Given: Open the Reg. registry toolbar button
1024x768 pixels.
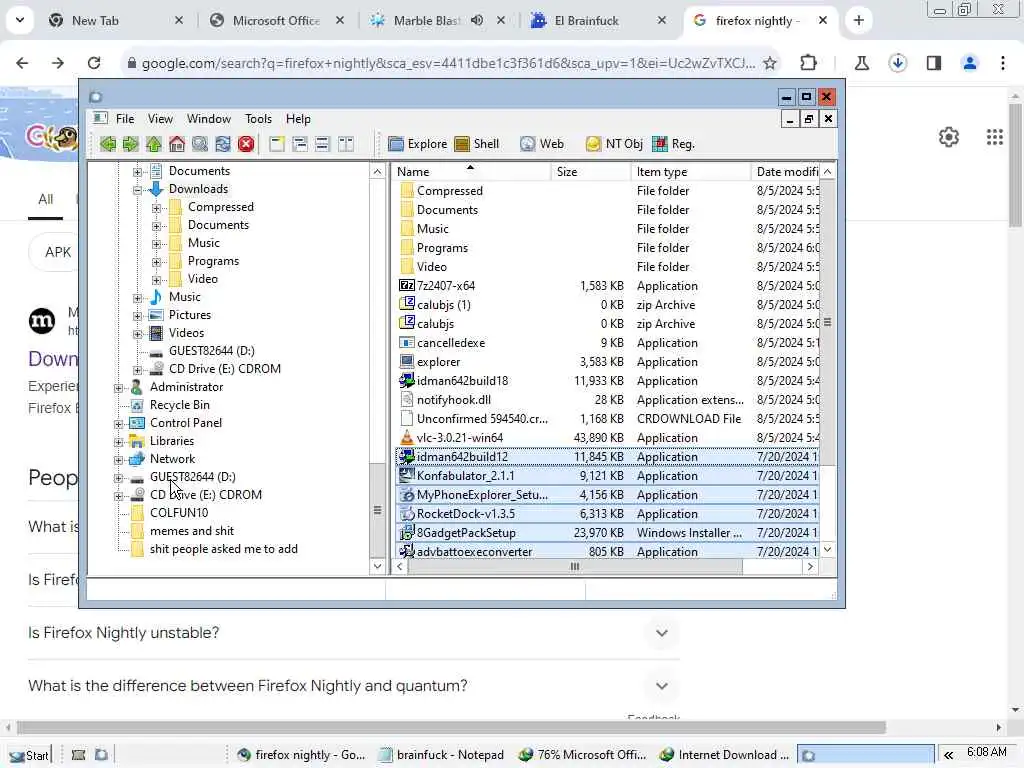Looking at the screenshot, I should coord(673,144).
